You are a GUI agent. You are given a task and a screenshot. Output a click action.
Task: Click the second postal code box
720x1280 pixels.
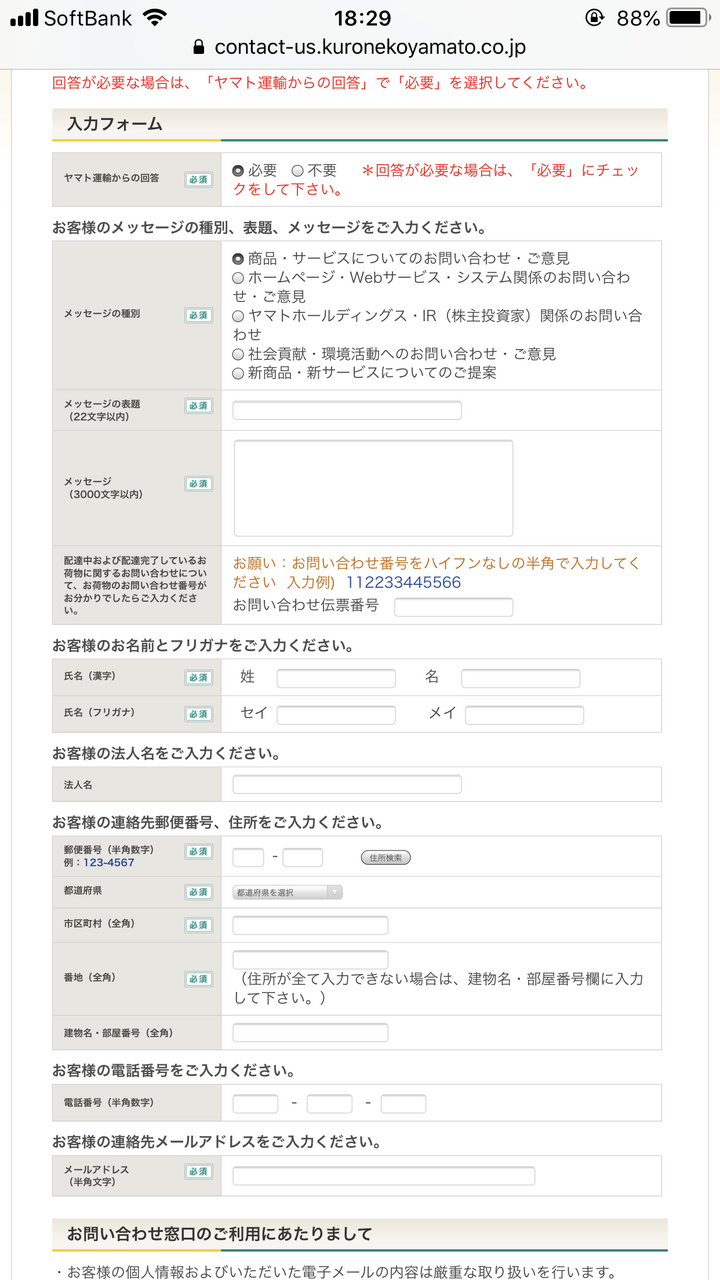303,857
